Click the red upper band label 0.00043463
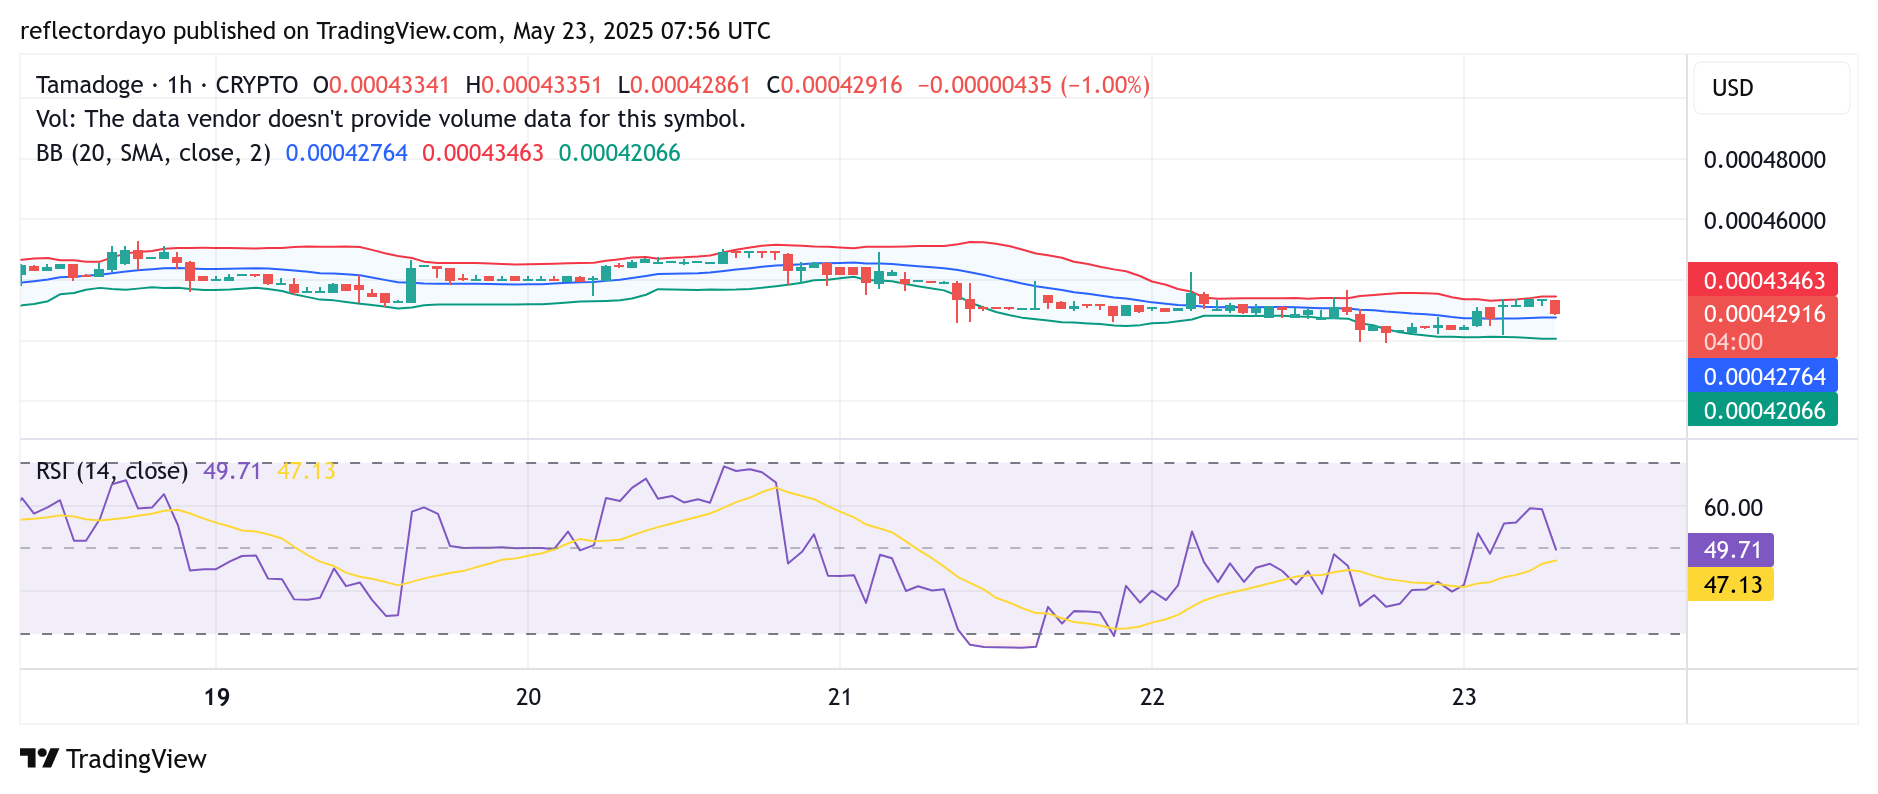The image size is (1878, 794). tap(1763, 281)
